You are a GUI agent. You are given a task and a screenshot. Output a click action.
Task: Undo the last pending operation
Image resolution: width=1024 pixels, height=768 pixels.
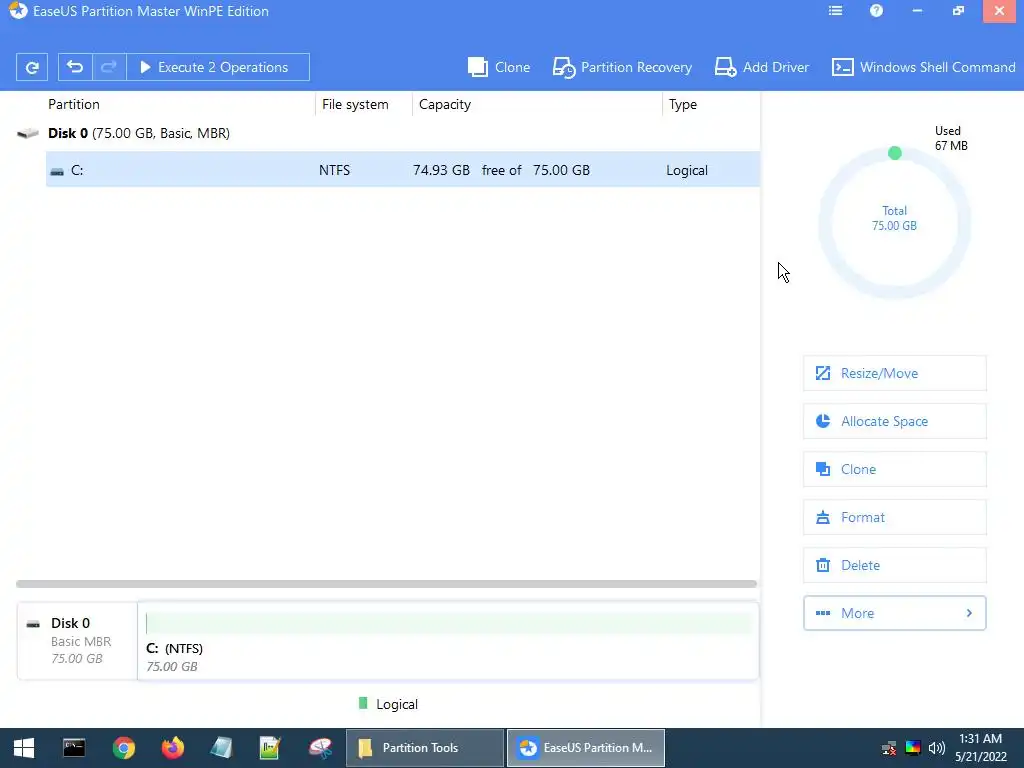(75, 67)
